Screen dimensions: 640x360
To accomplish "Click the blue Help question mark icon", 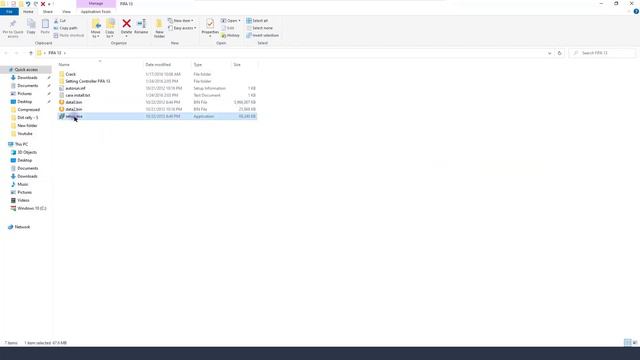I will 636,11.
